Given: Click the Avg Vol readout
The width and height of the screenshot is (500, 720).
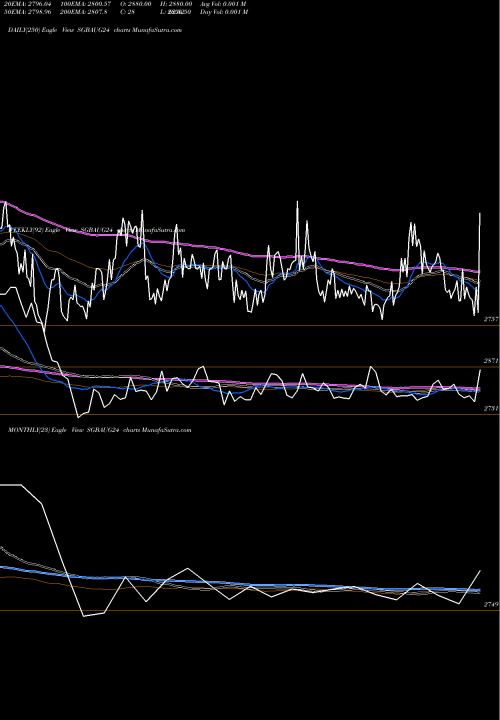Looking at the screenshot, I should [x=223, y=4].
